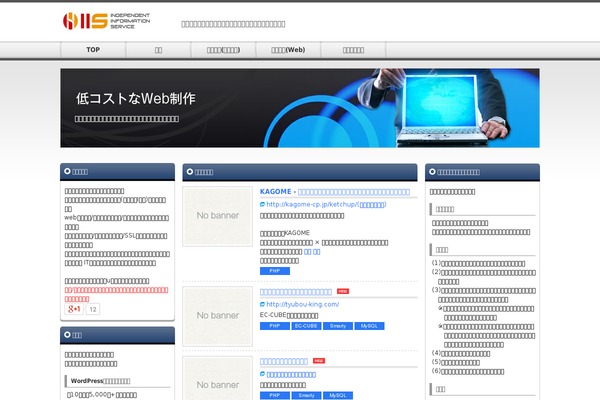Select the navigation tab ending in (Web)

point(281,49)
